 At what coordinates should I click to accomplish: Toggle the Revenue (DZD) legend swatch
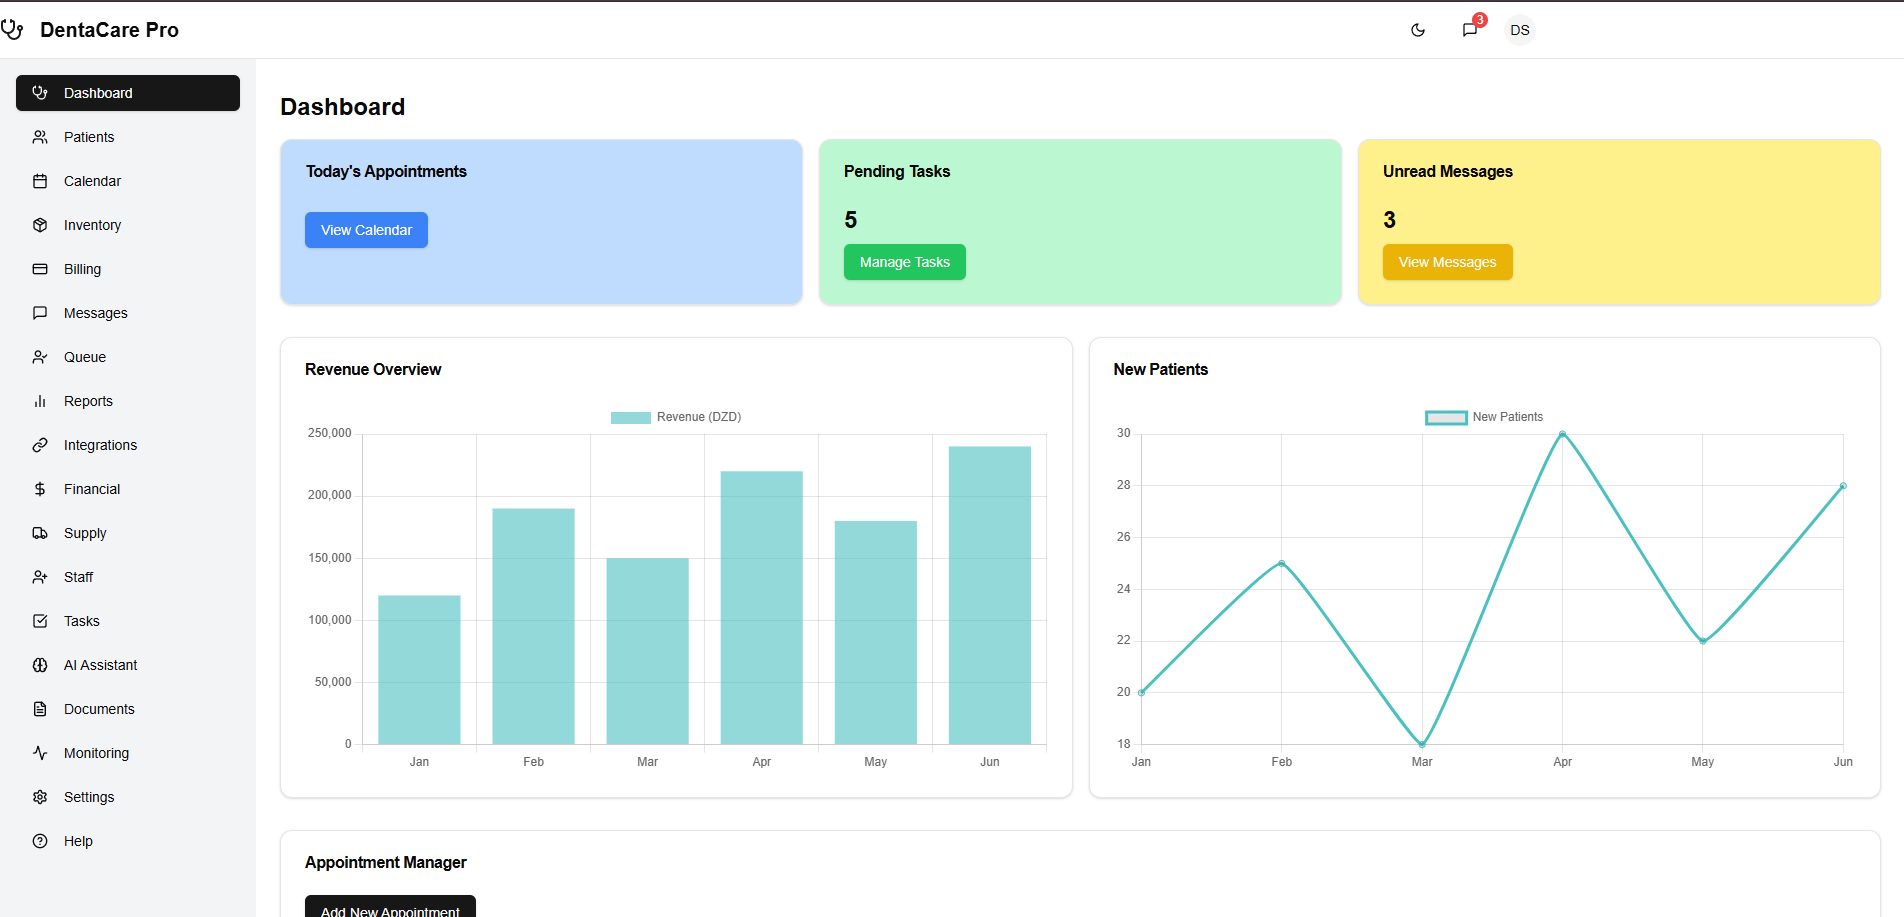pos(631,417)
